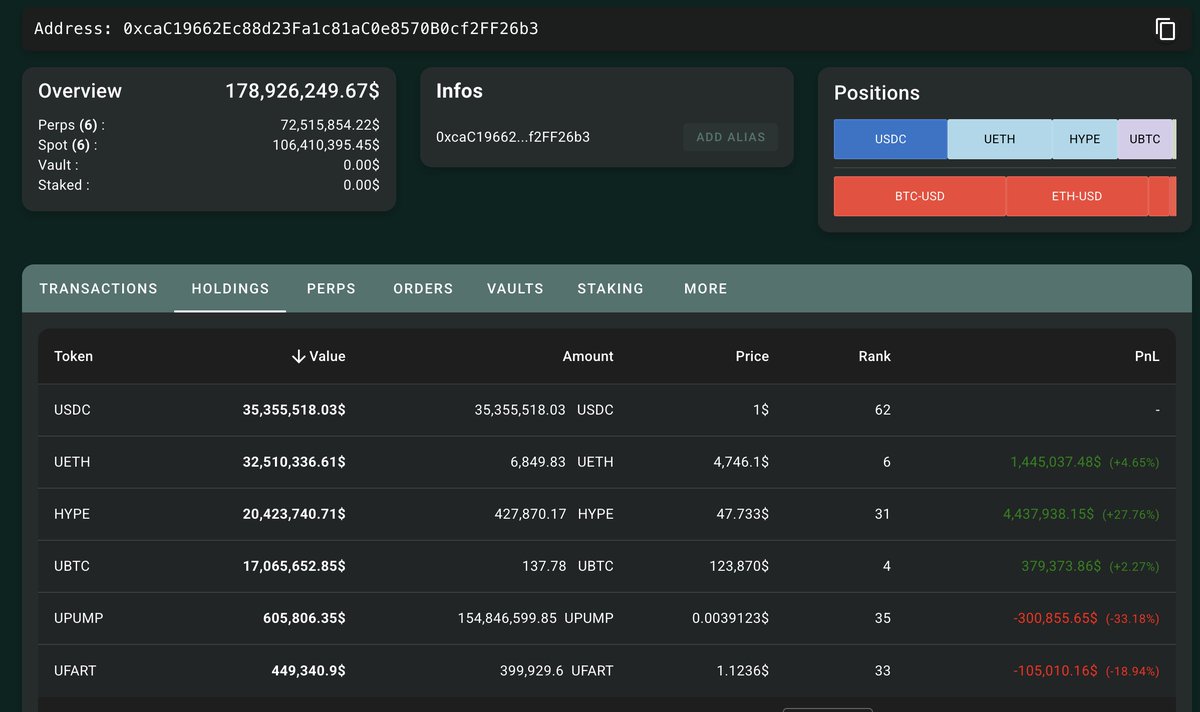Click the Token column header

pyautogui.click(x=73, y=356)
